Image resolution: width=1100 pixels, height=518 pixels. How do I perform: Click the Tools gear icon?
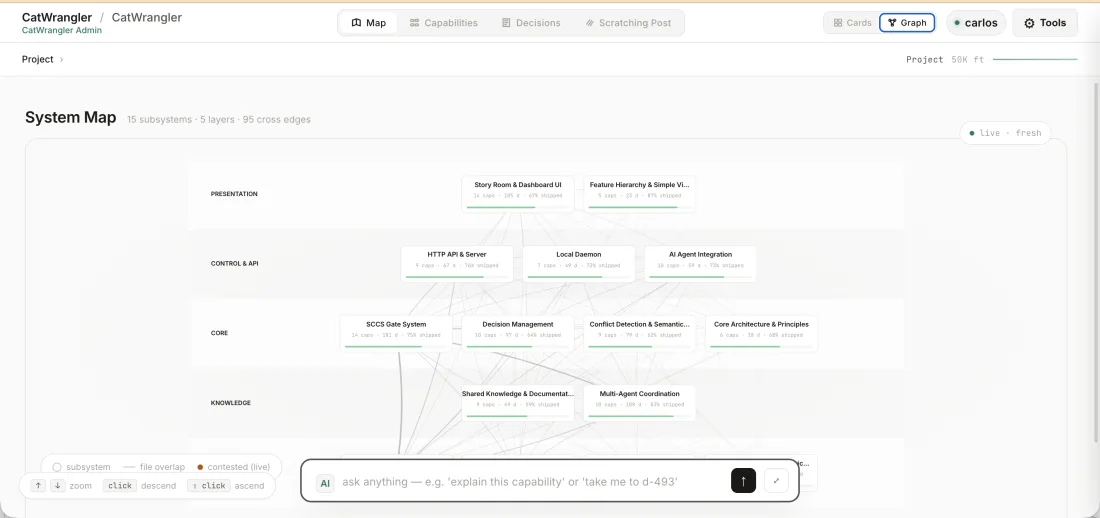click(1029, 23)
